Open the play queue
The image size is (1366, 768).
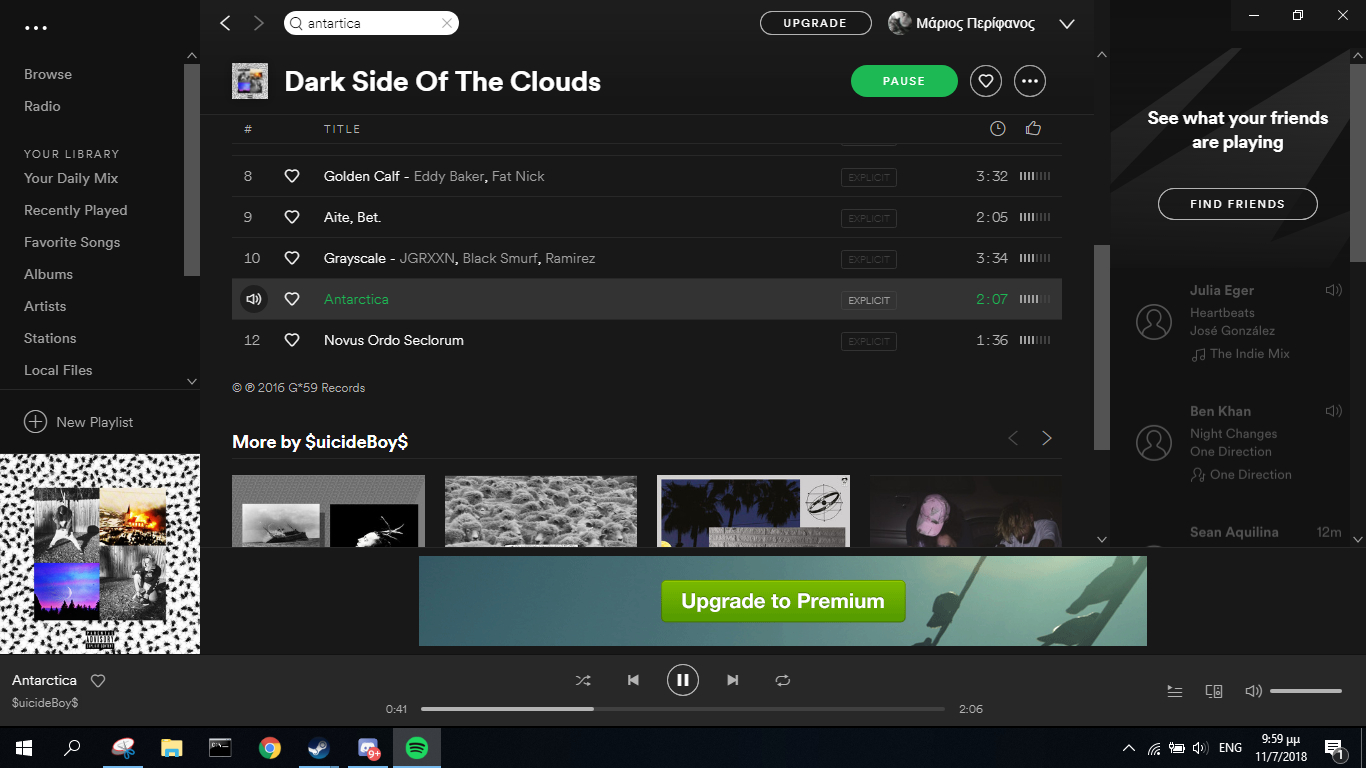click(1175, 691)
